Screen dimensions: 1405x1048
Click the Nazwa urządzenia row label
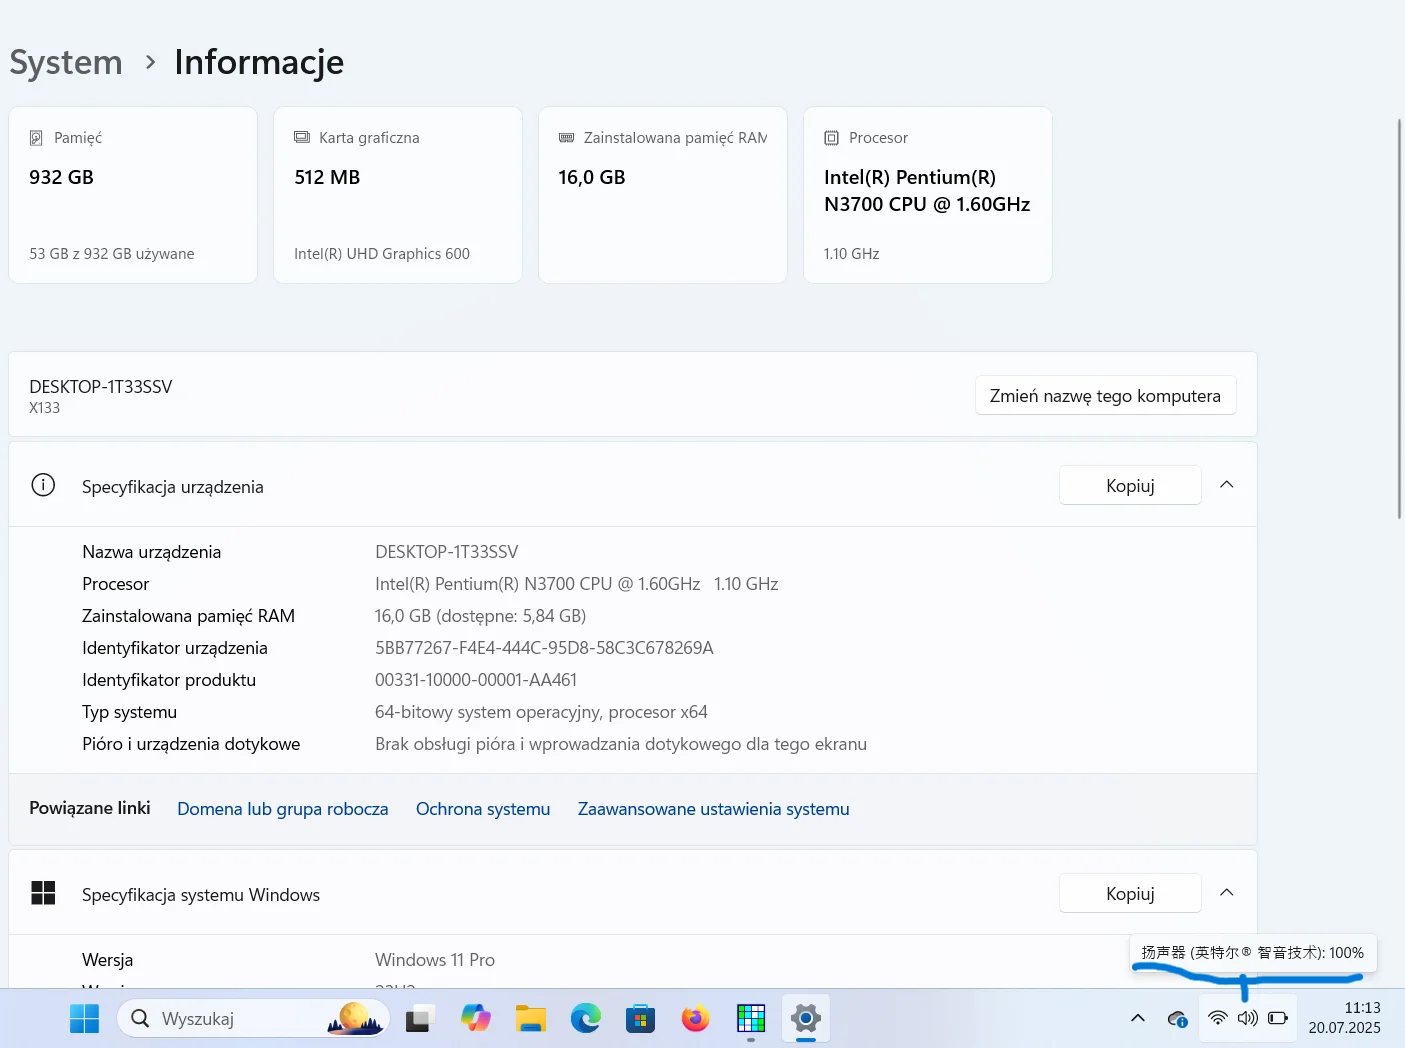click(152, 552)
